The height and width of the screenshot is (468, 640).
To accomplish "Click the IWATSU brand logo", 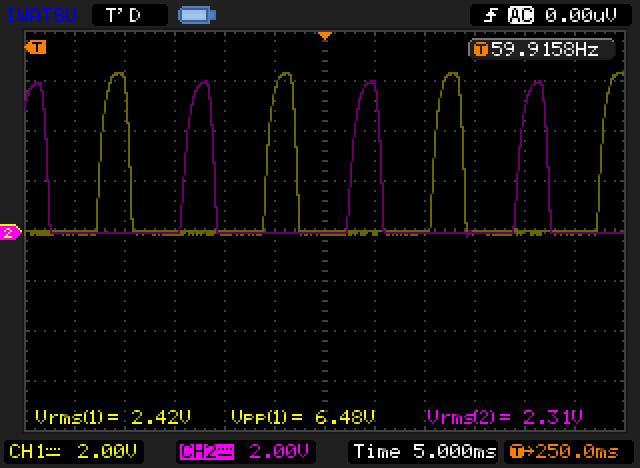I will coord(42,16).
